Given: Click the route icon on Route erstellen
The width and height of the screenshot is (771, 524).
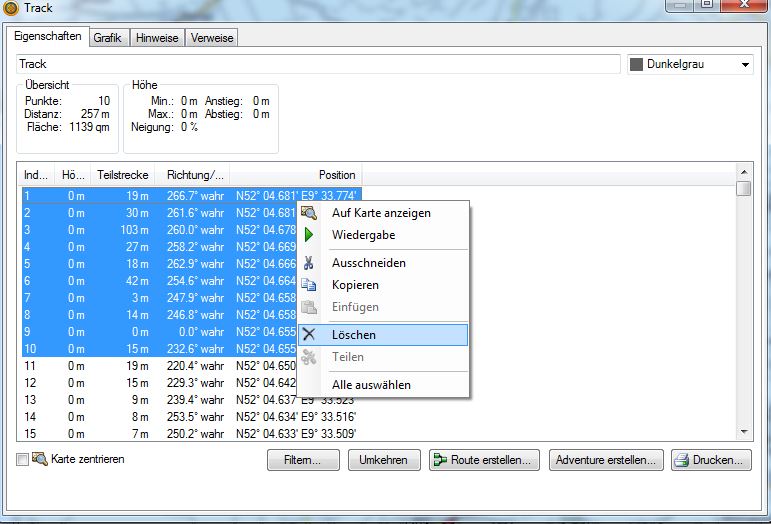Looking at the screenshot, I should [x=438, y=461].
